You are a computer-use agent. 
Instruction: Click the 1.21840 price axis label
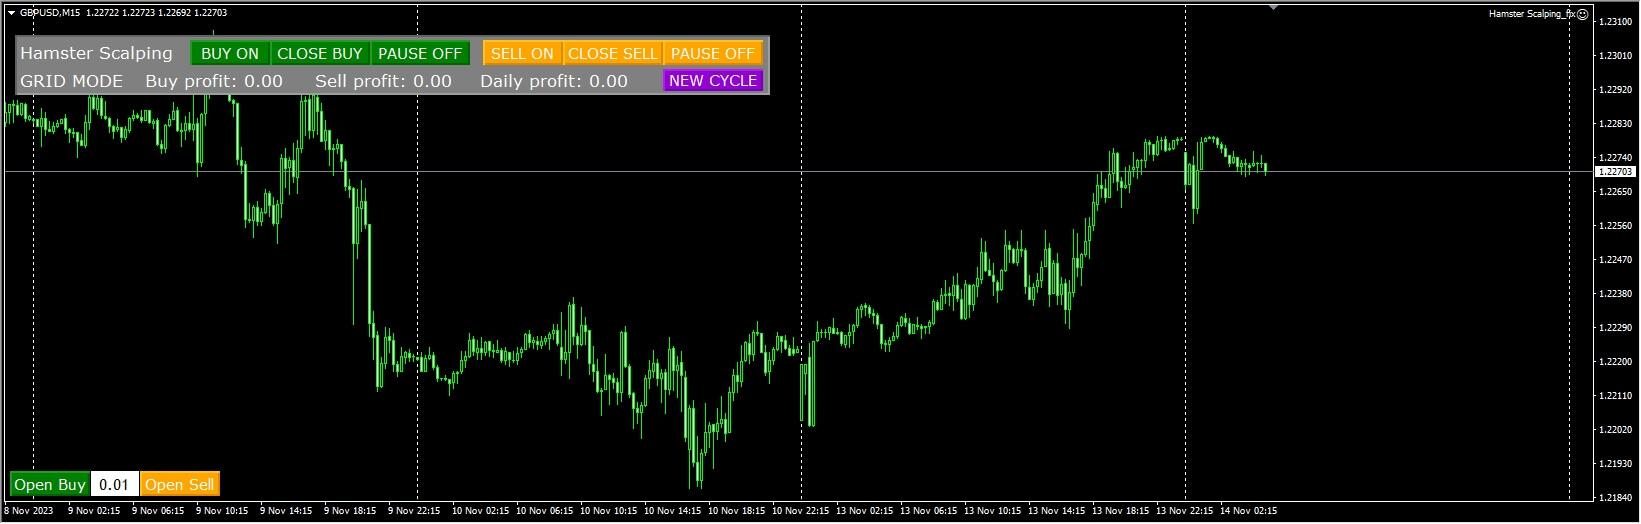[1616, 497]
